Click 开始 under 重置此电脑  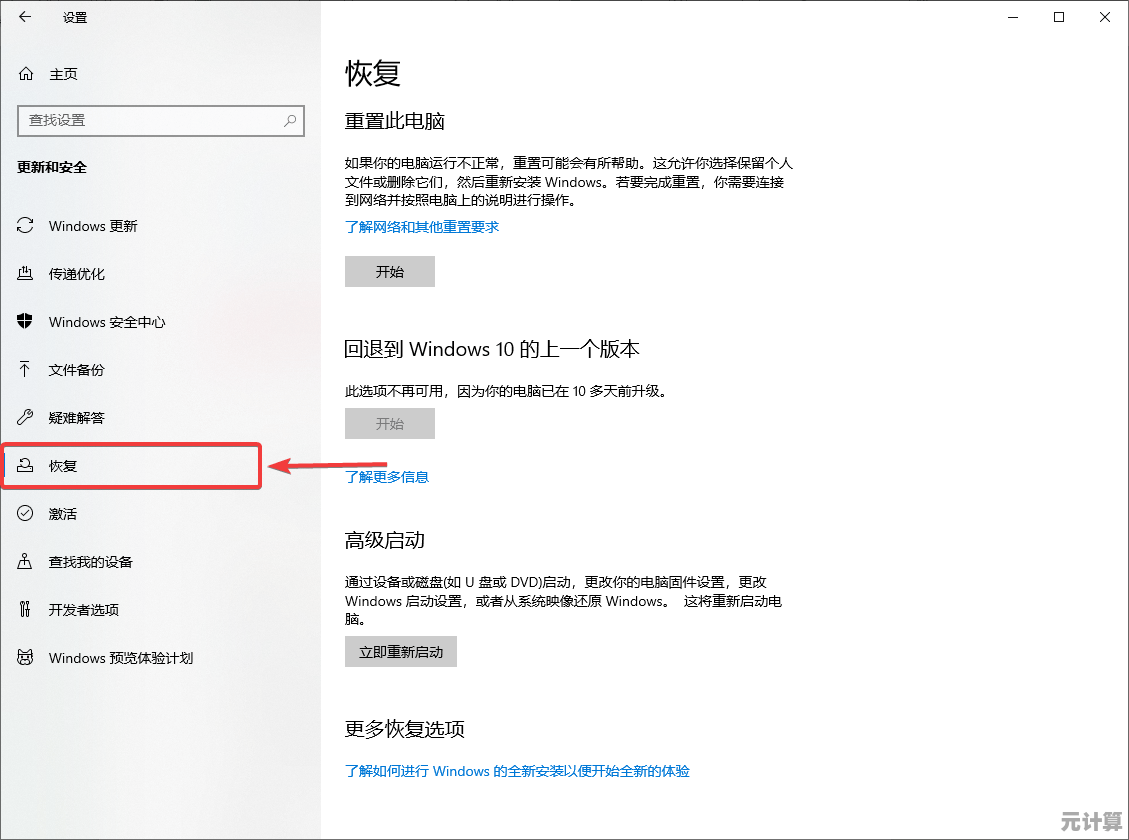[x=390, y=271]
